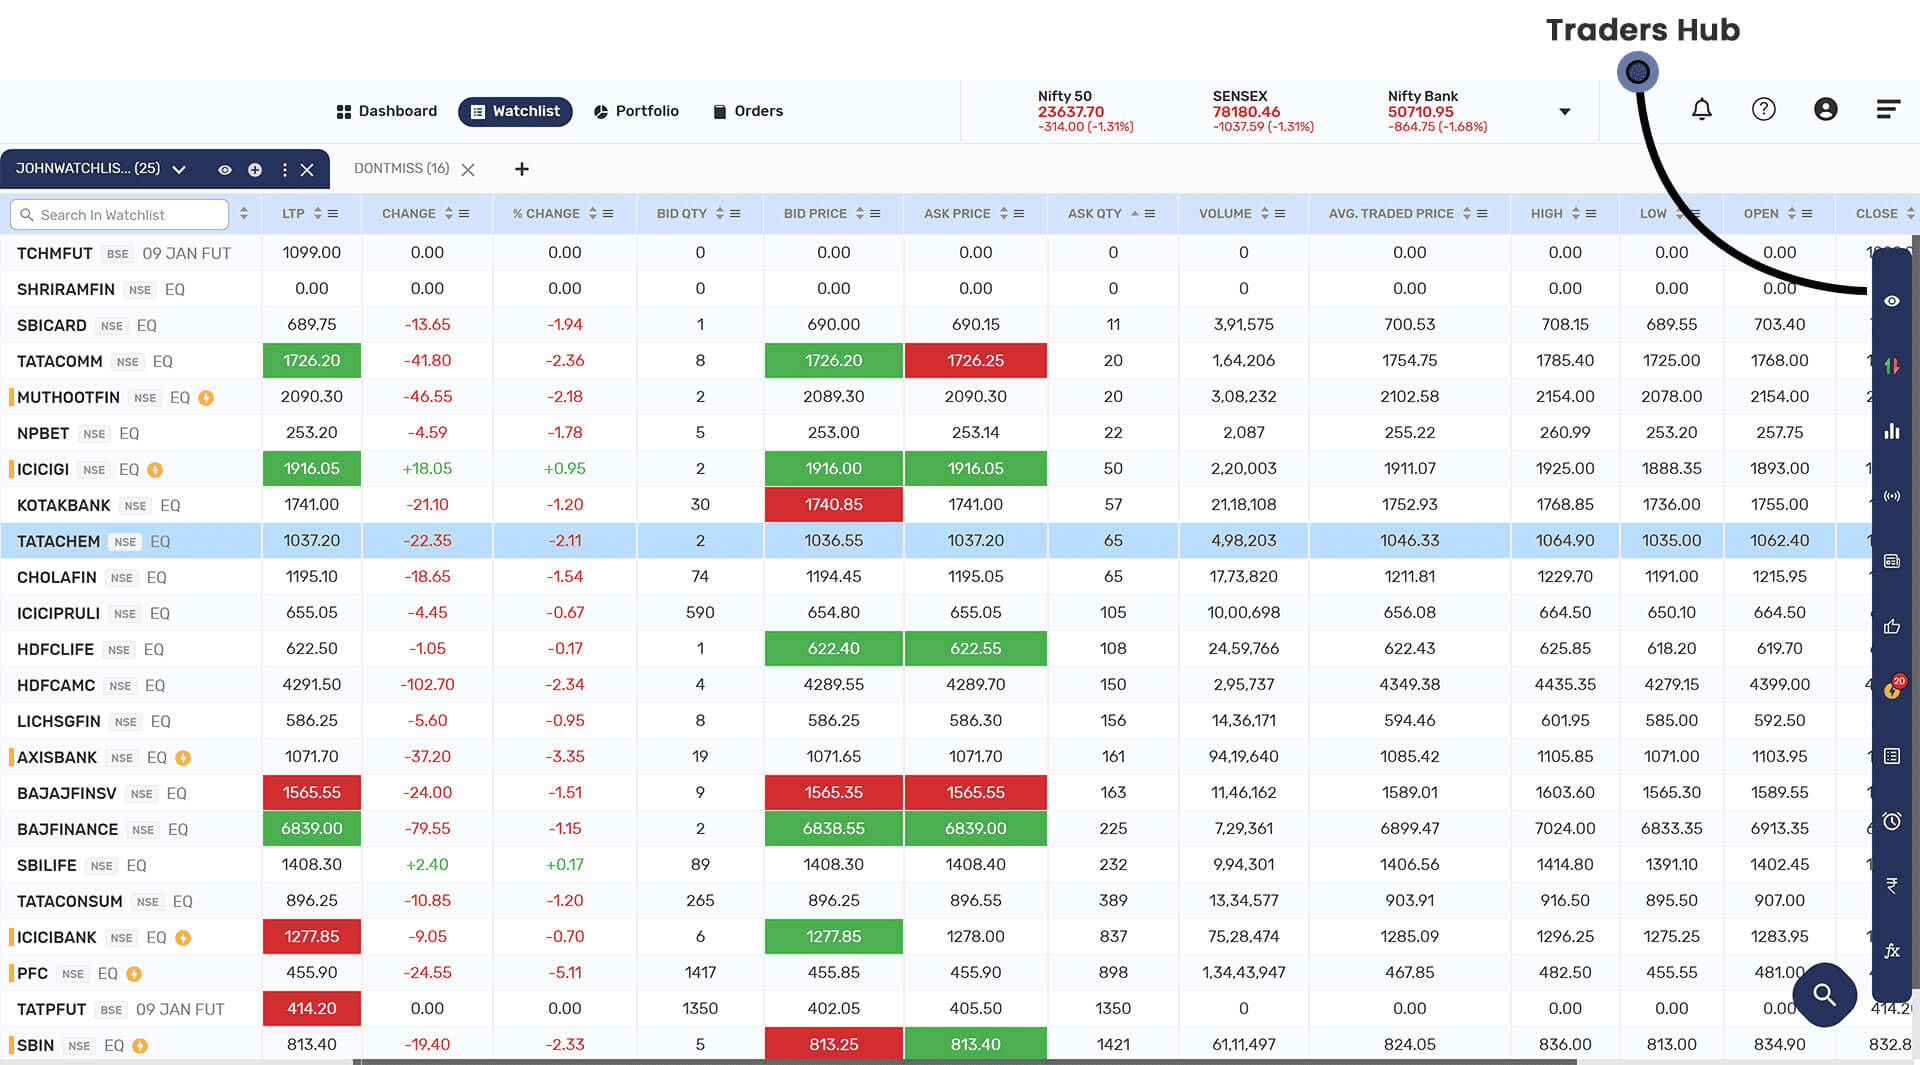Open the list icon in Traders Hub sidebar

pyautogui.click(x=1891, y=756)
